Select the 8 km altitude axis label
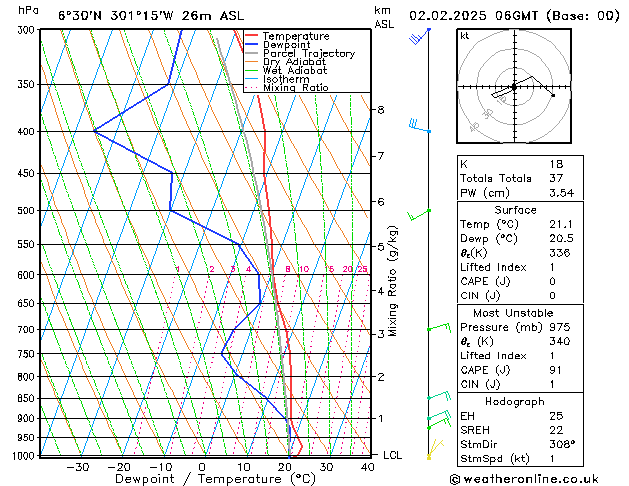 pyautogui.click(x=380, y=109)
